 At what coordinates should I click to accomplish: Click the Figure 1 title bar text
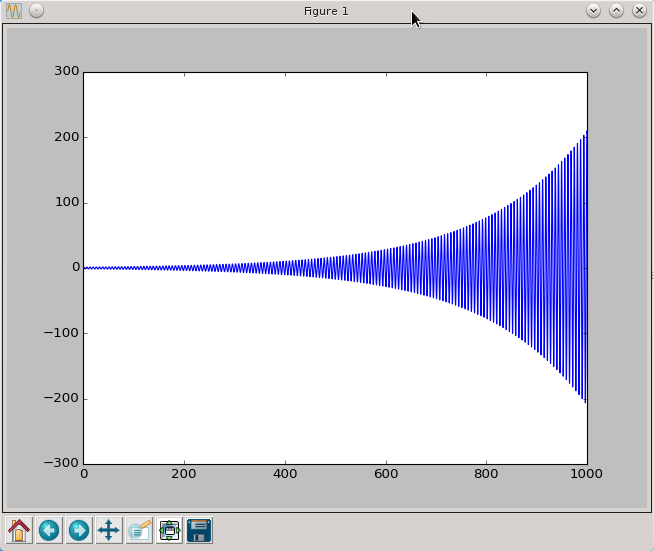click(326, 11)
